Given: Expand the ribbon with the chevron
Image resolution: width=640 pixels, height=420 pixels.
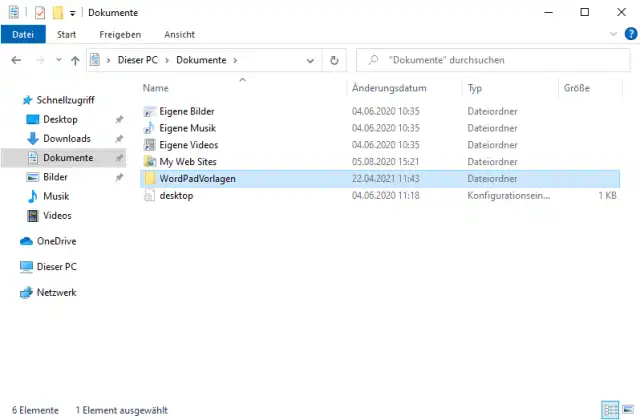Looking at the screenshot, I should click(x=613, y=34).
